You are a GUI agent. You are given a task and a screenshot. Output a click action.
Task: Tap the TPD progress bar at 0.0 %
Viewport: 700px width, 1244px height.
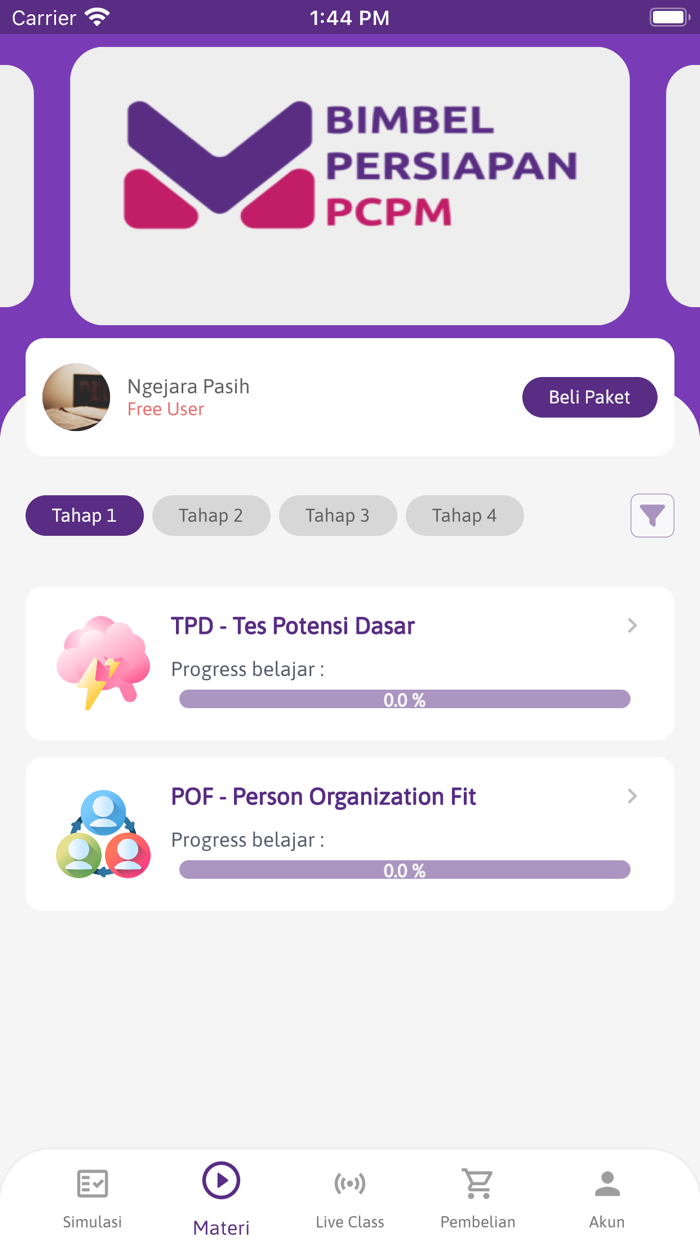coord(405,699)
